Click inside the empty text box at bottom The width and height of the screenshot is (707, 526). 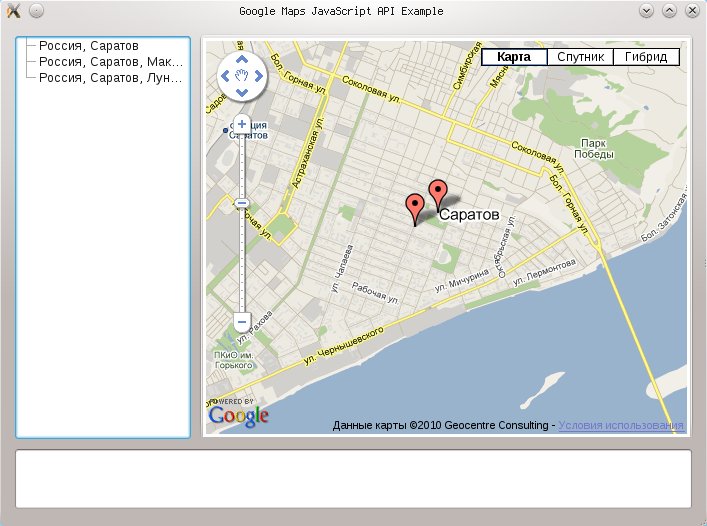[354, 479]
